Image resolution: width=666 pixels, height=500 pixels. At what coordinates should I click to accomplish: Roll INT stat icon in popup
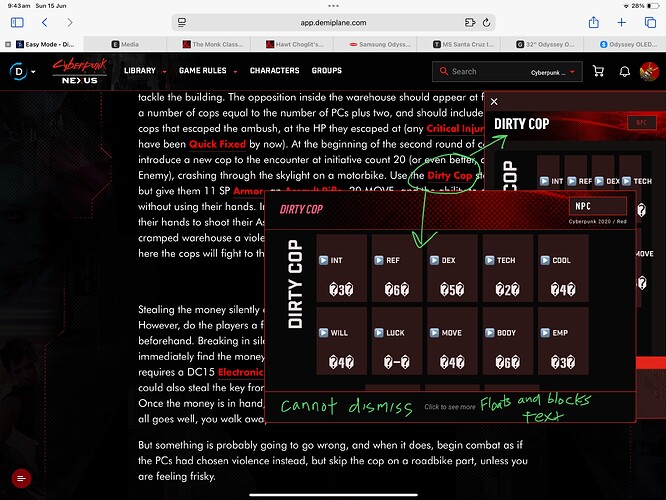pos(323,260)
